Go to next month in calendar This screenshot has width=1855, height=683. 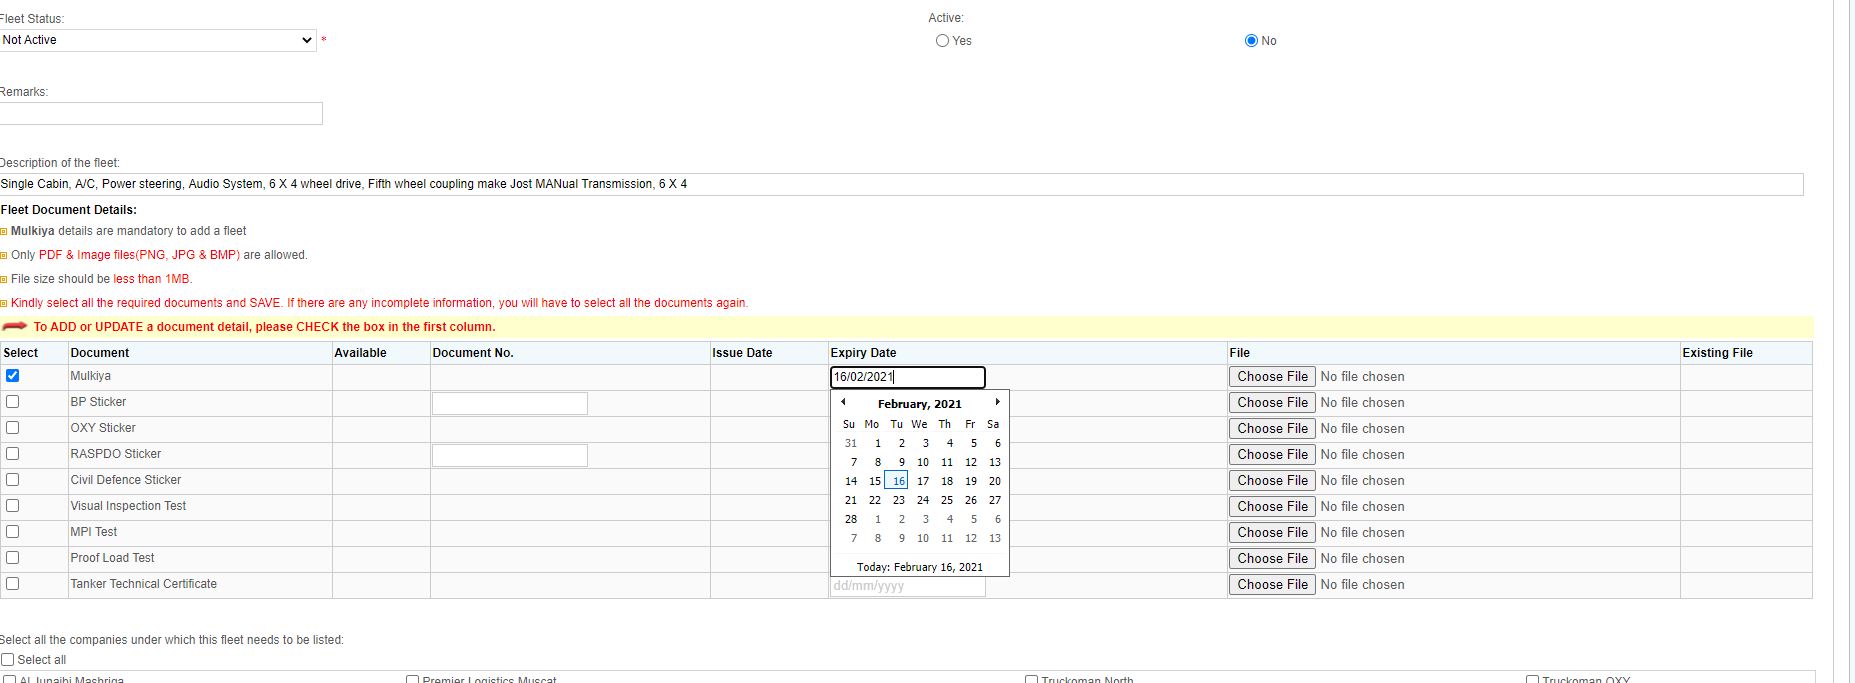(x=997, y=402)
